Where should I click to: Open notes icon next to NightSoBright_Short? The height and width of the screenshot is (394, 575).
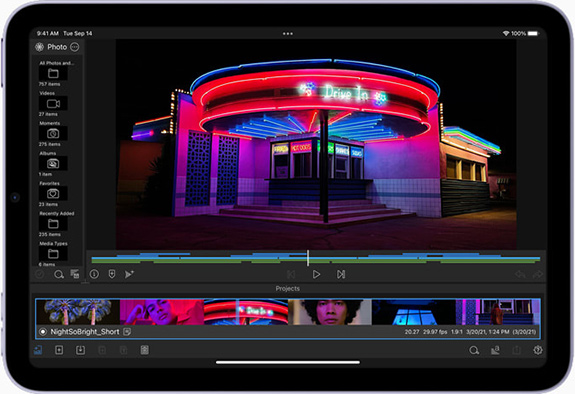point(127,332)
